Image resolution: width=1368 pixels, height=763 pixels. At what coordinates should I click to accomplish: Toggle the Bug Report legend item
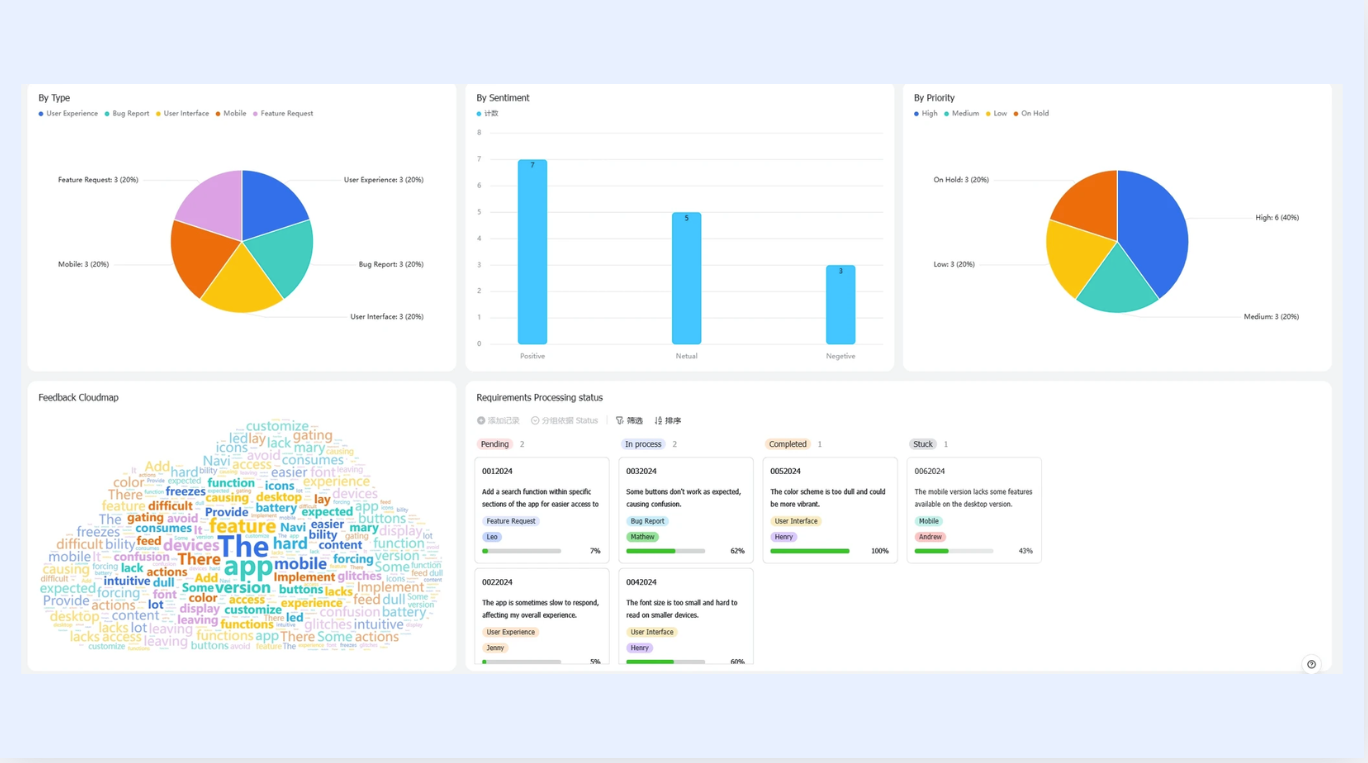tap(127, 114)
